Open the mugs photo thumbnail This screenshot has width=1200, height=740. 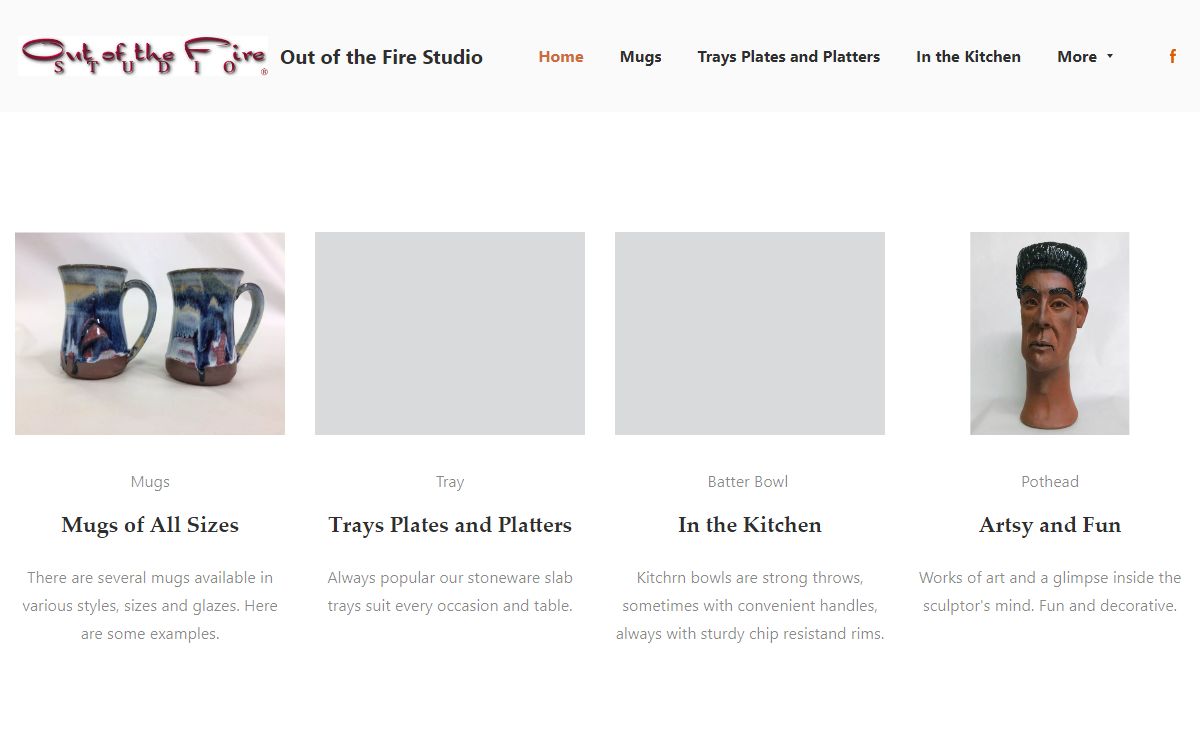[150, 334]
